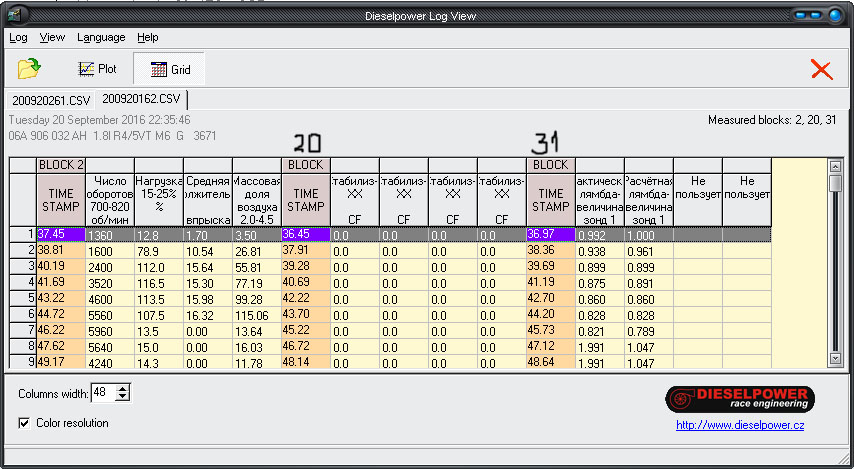854x469 pixels.
Task: Select the BLOCK 2 TIME STAMP header
Action: 60,199
